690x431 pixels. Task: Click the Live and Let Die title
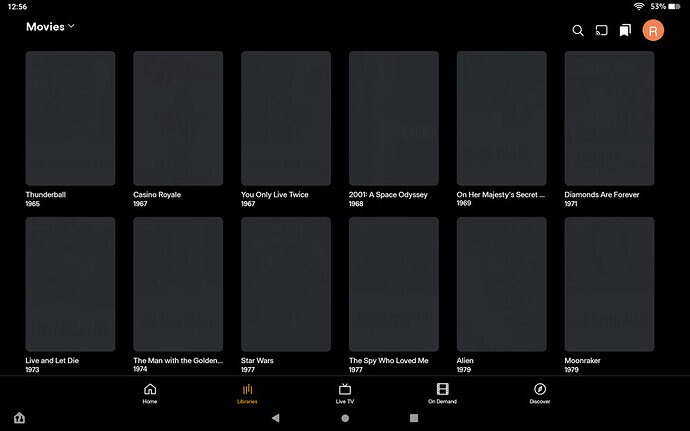click(x=52, y=361)
